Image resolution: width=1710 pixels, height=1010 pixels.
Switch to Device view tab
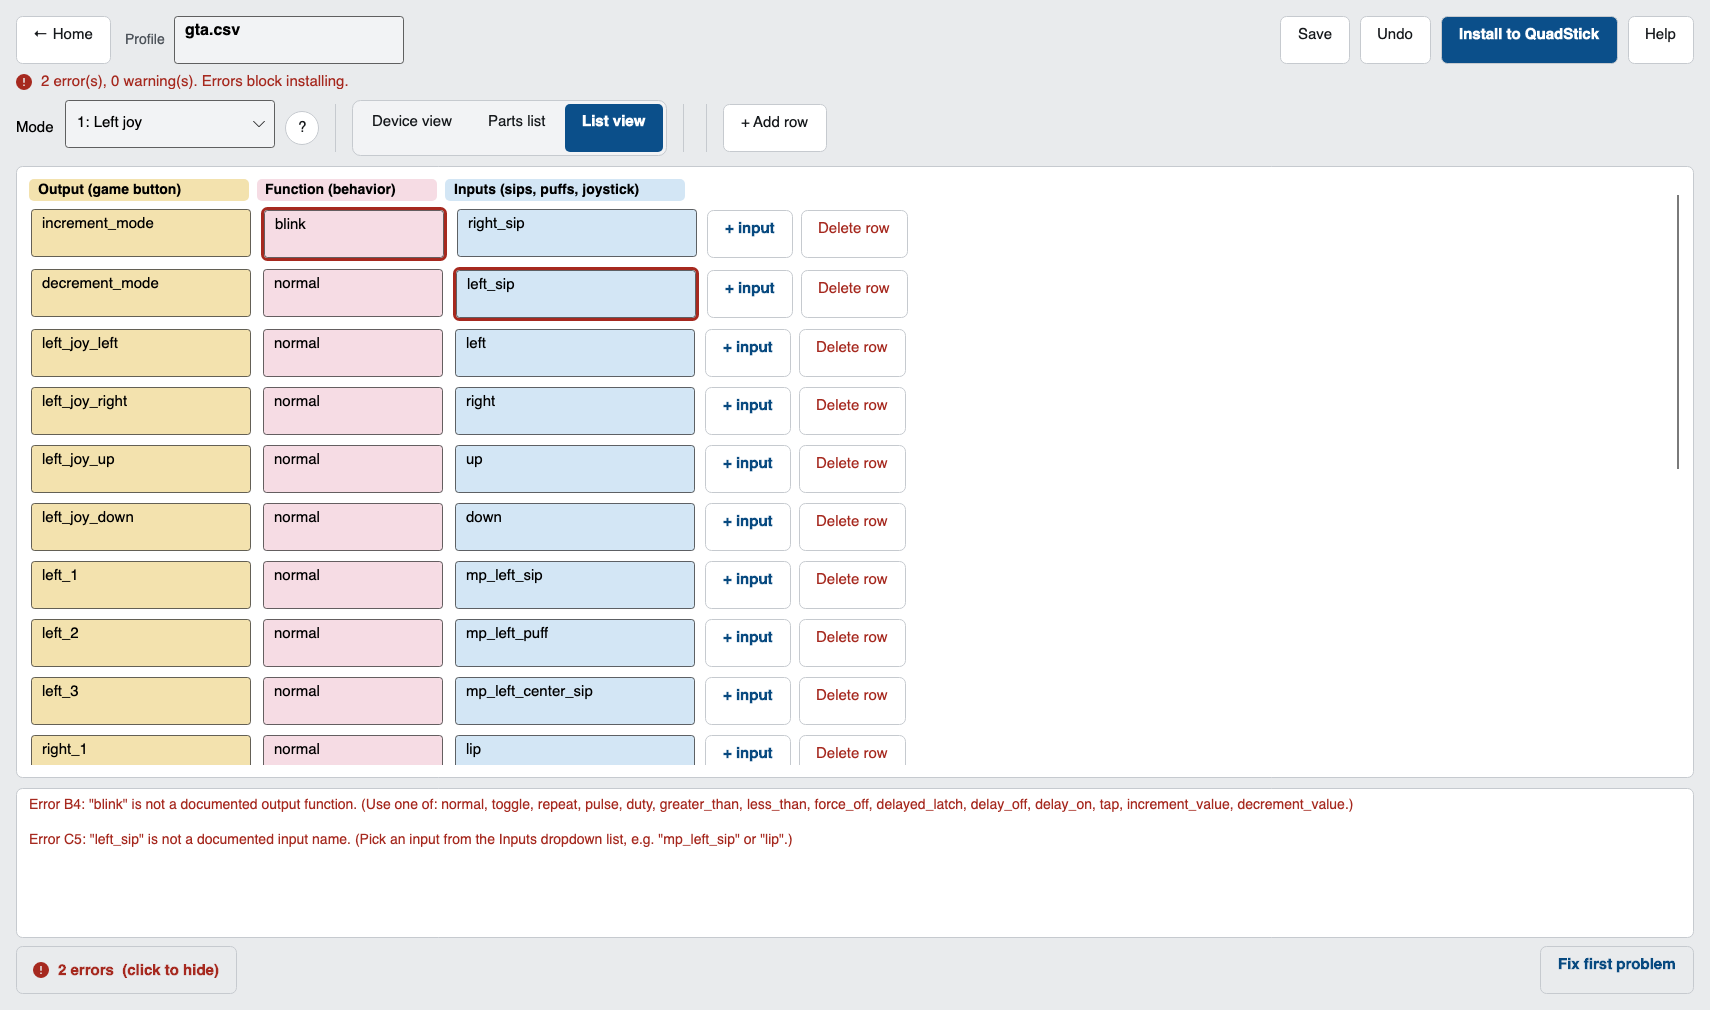tap(412, 128)
